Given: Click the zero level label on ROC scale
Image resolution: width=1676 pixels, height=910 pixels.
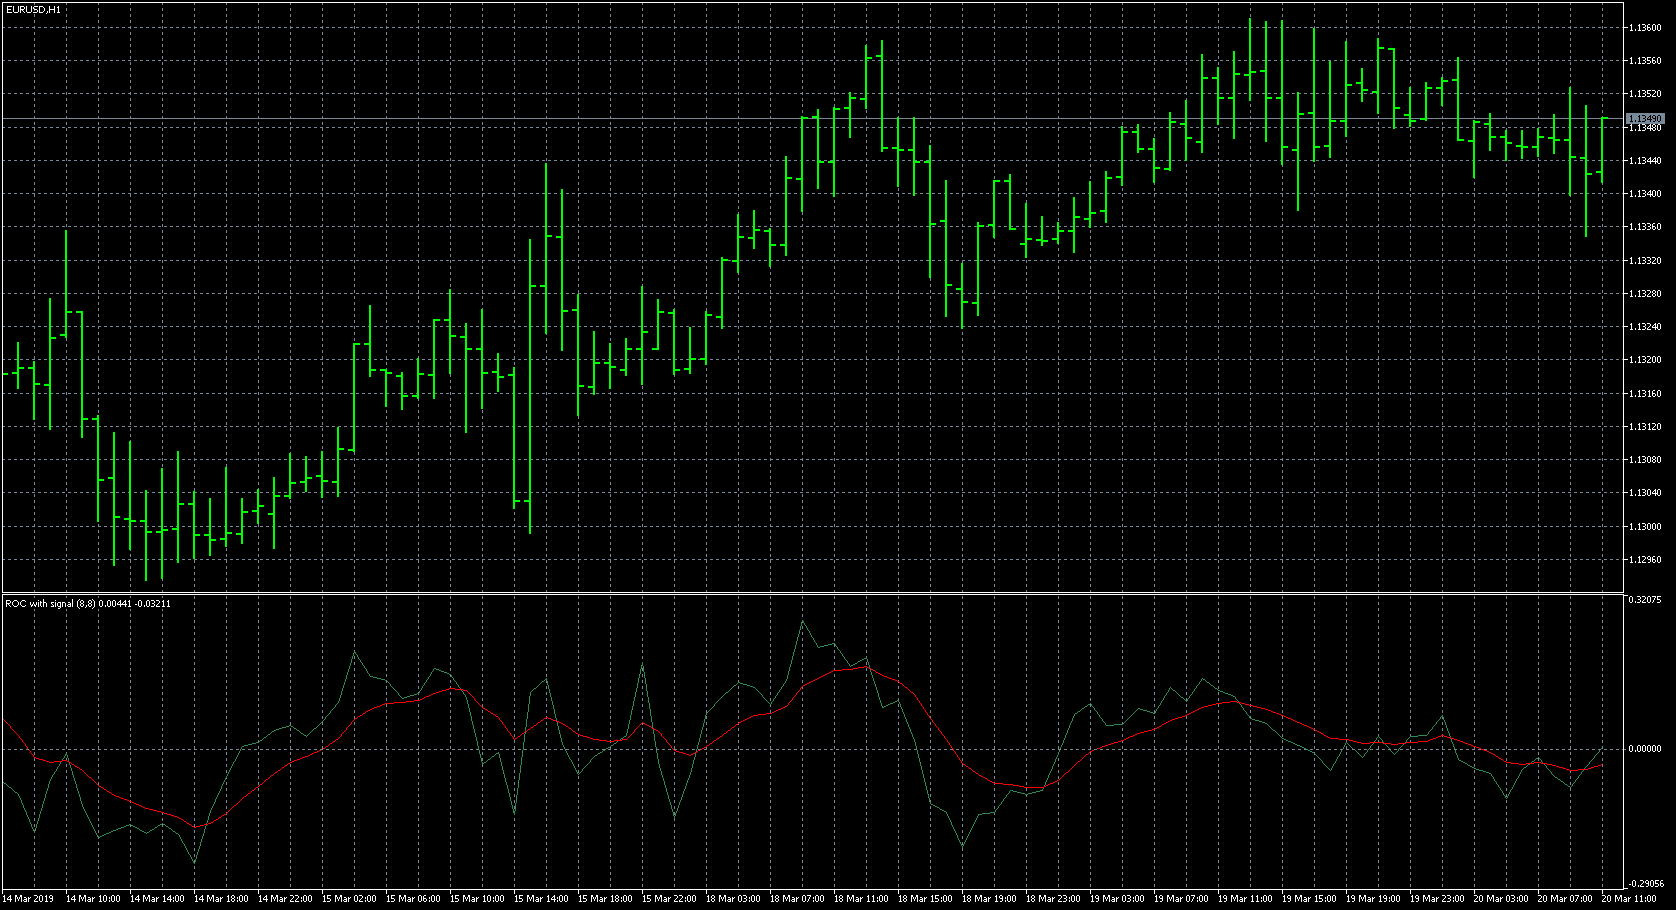Looking at the screenshot, I should click(x=1645, y=749).
